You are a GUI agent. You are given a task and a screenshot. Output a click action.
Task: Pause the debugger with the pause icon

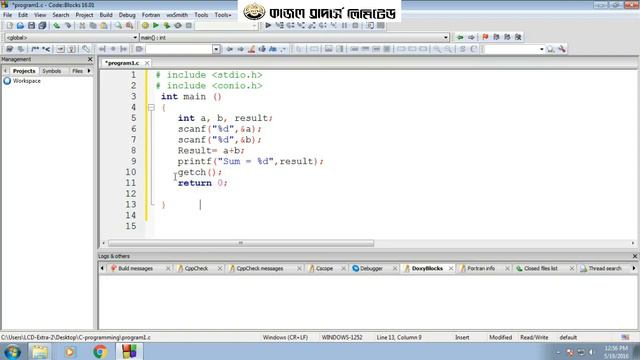pos(344,25)
